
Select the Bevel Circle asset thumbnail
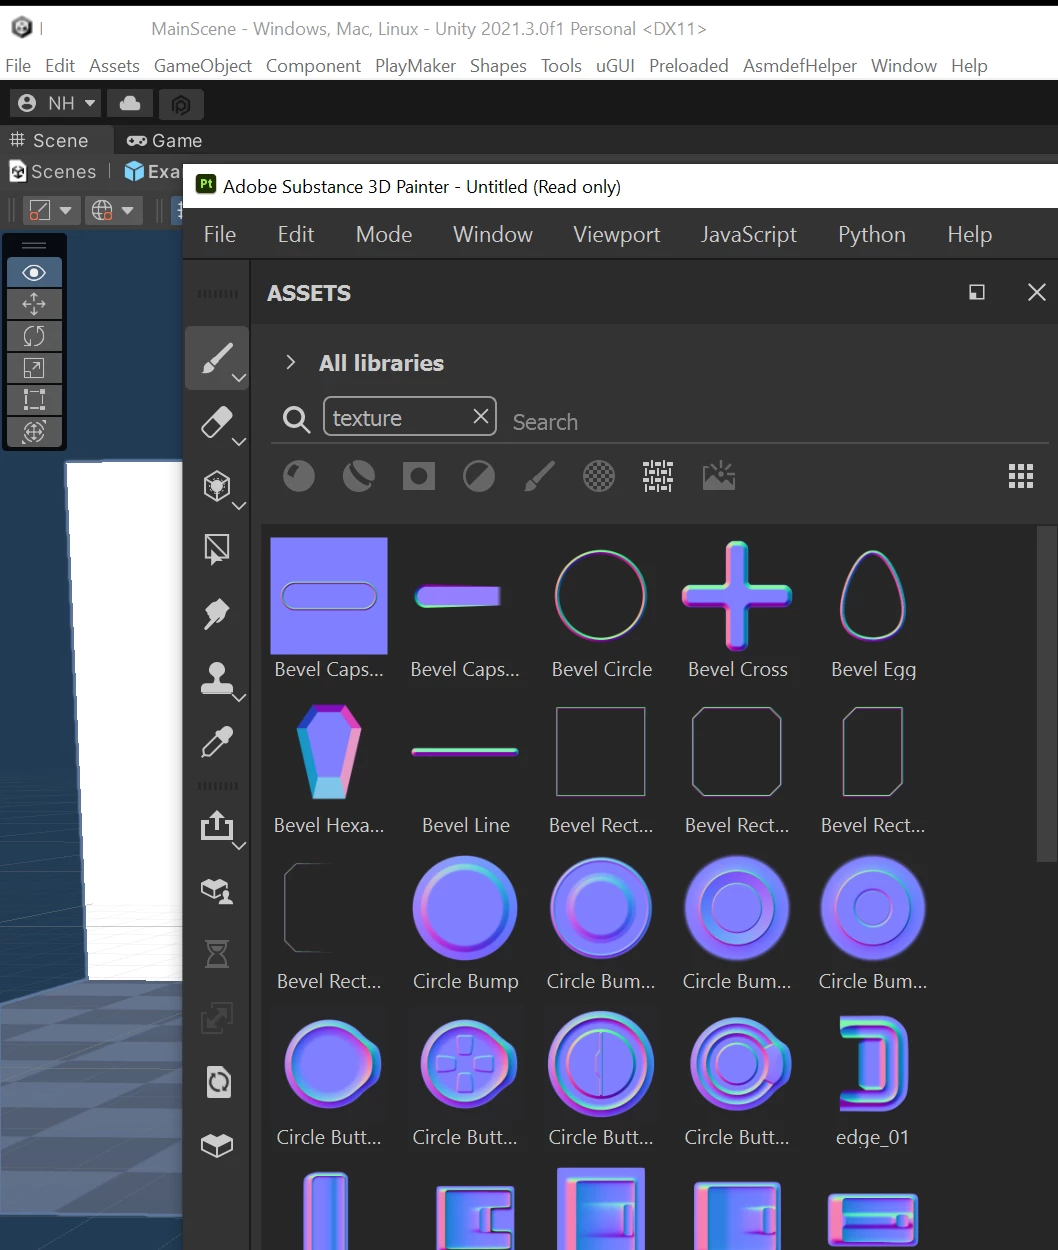coord(601,596)
